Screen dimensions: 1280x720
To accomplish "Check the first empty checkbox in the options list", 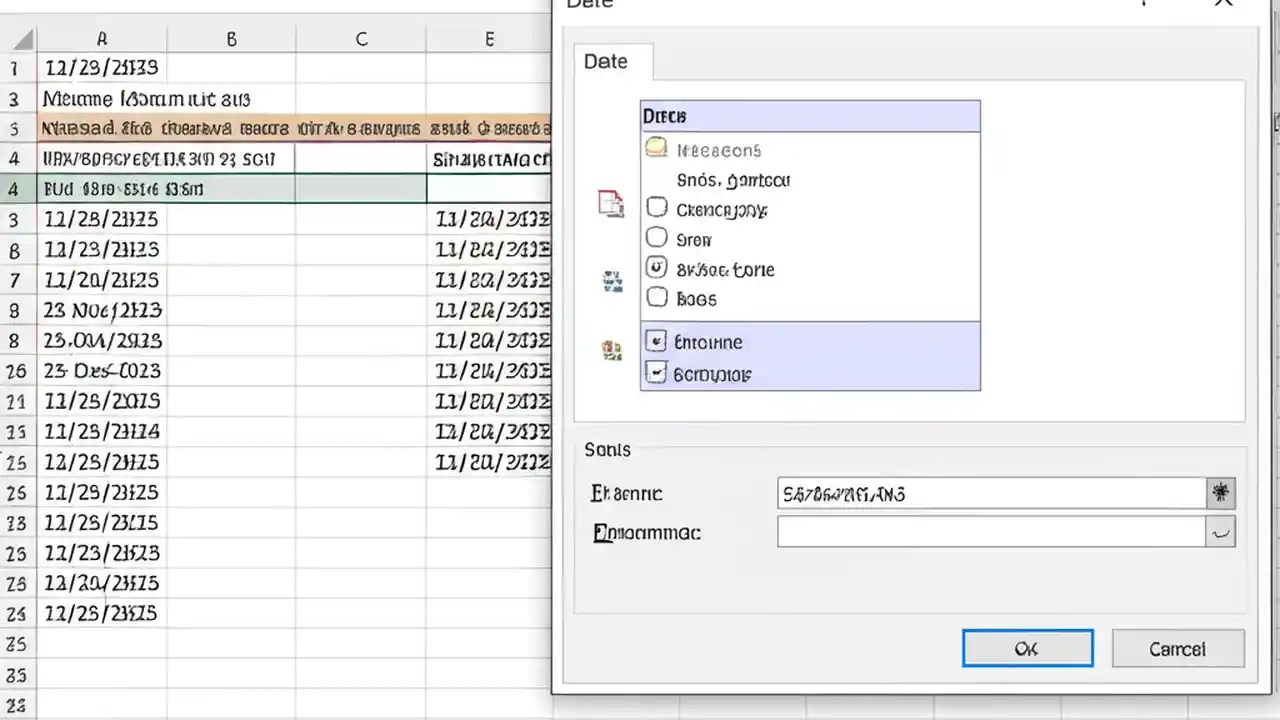I will (656, 208).
